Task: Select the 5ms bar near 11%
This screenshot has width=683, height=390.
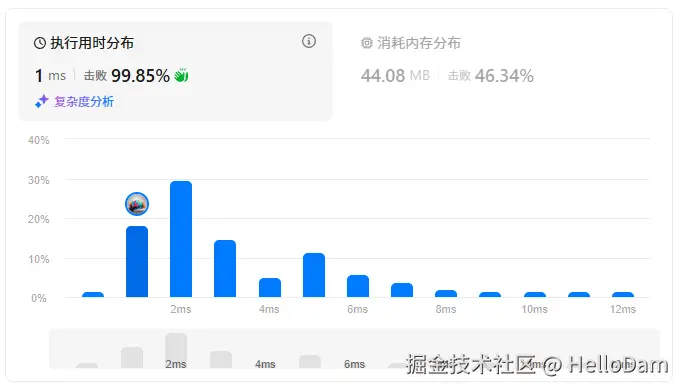Action: 314,275
